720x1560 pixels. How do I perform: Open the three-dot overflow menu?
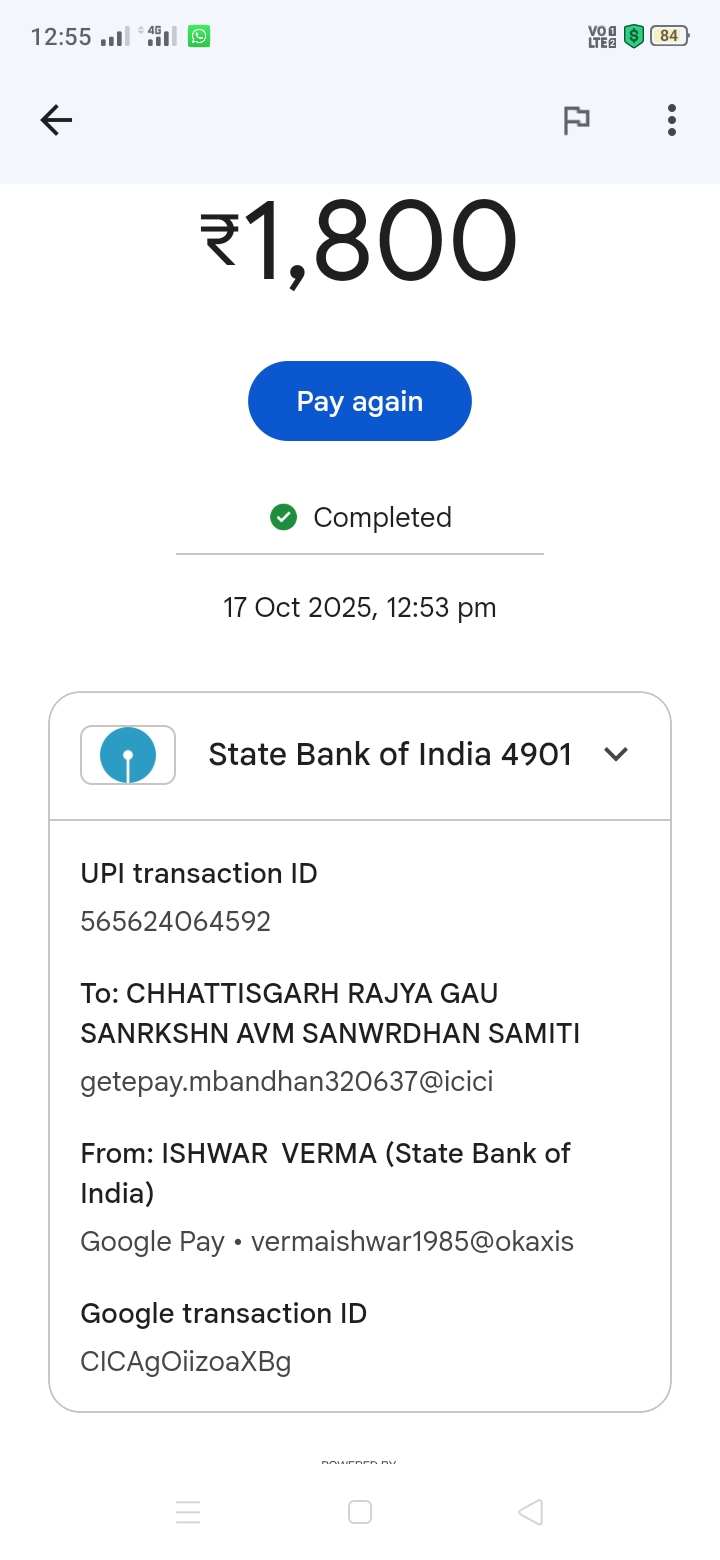[x=672, y=121]
